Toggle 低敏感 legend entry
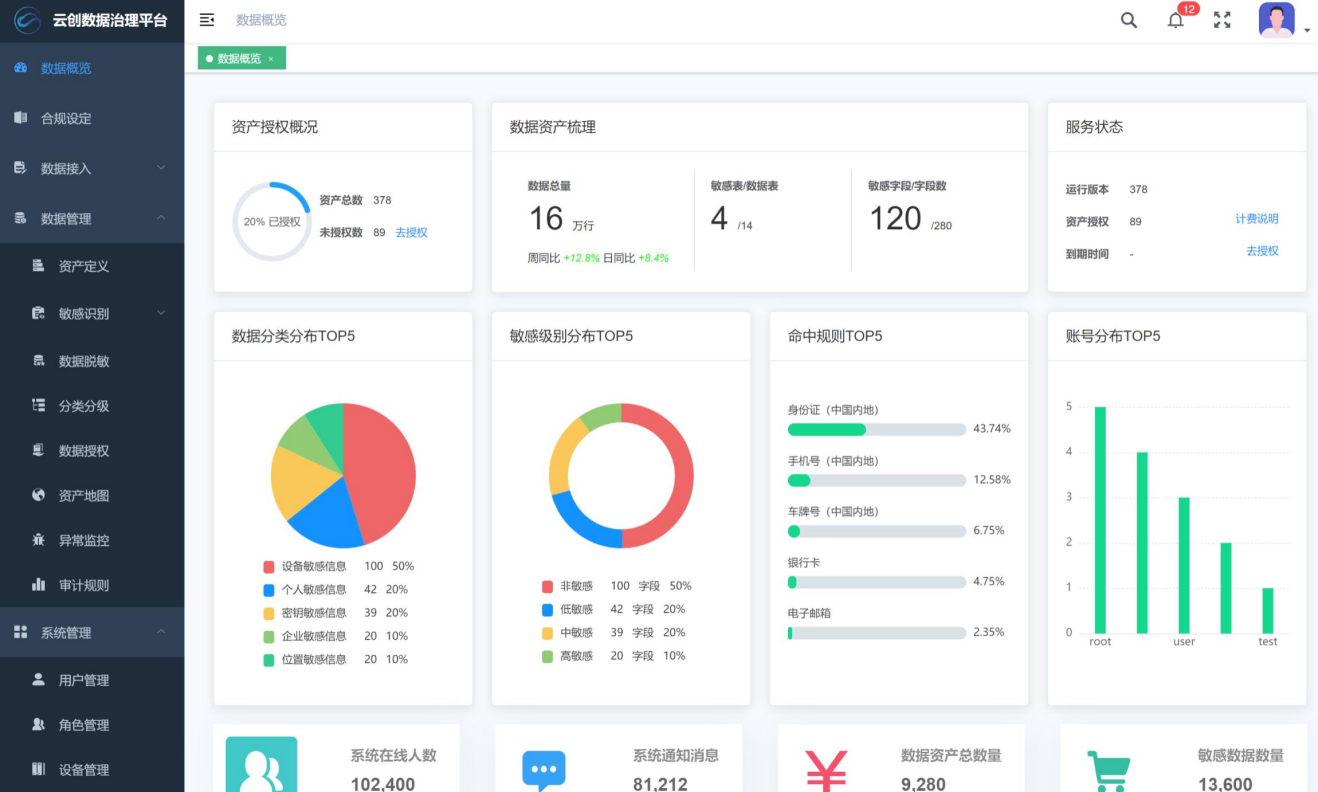The width and height of the screenshot is (1318, 792). click(x=613, y=609)
